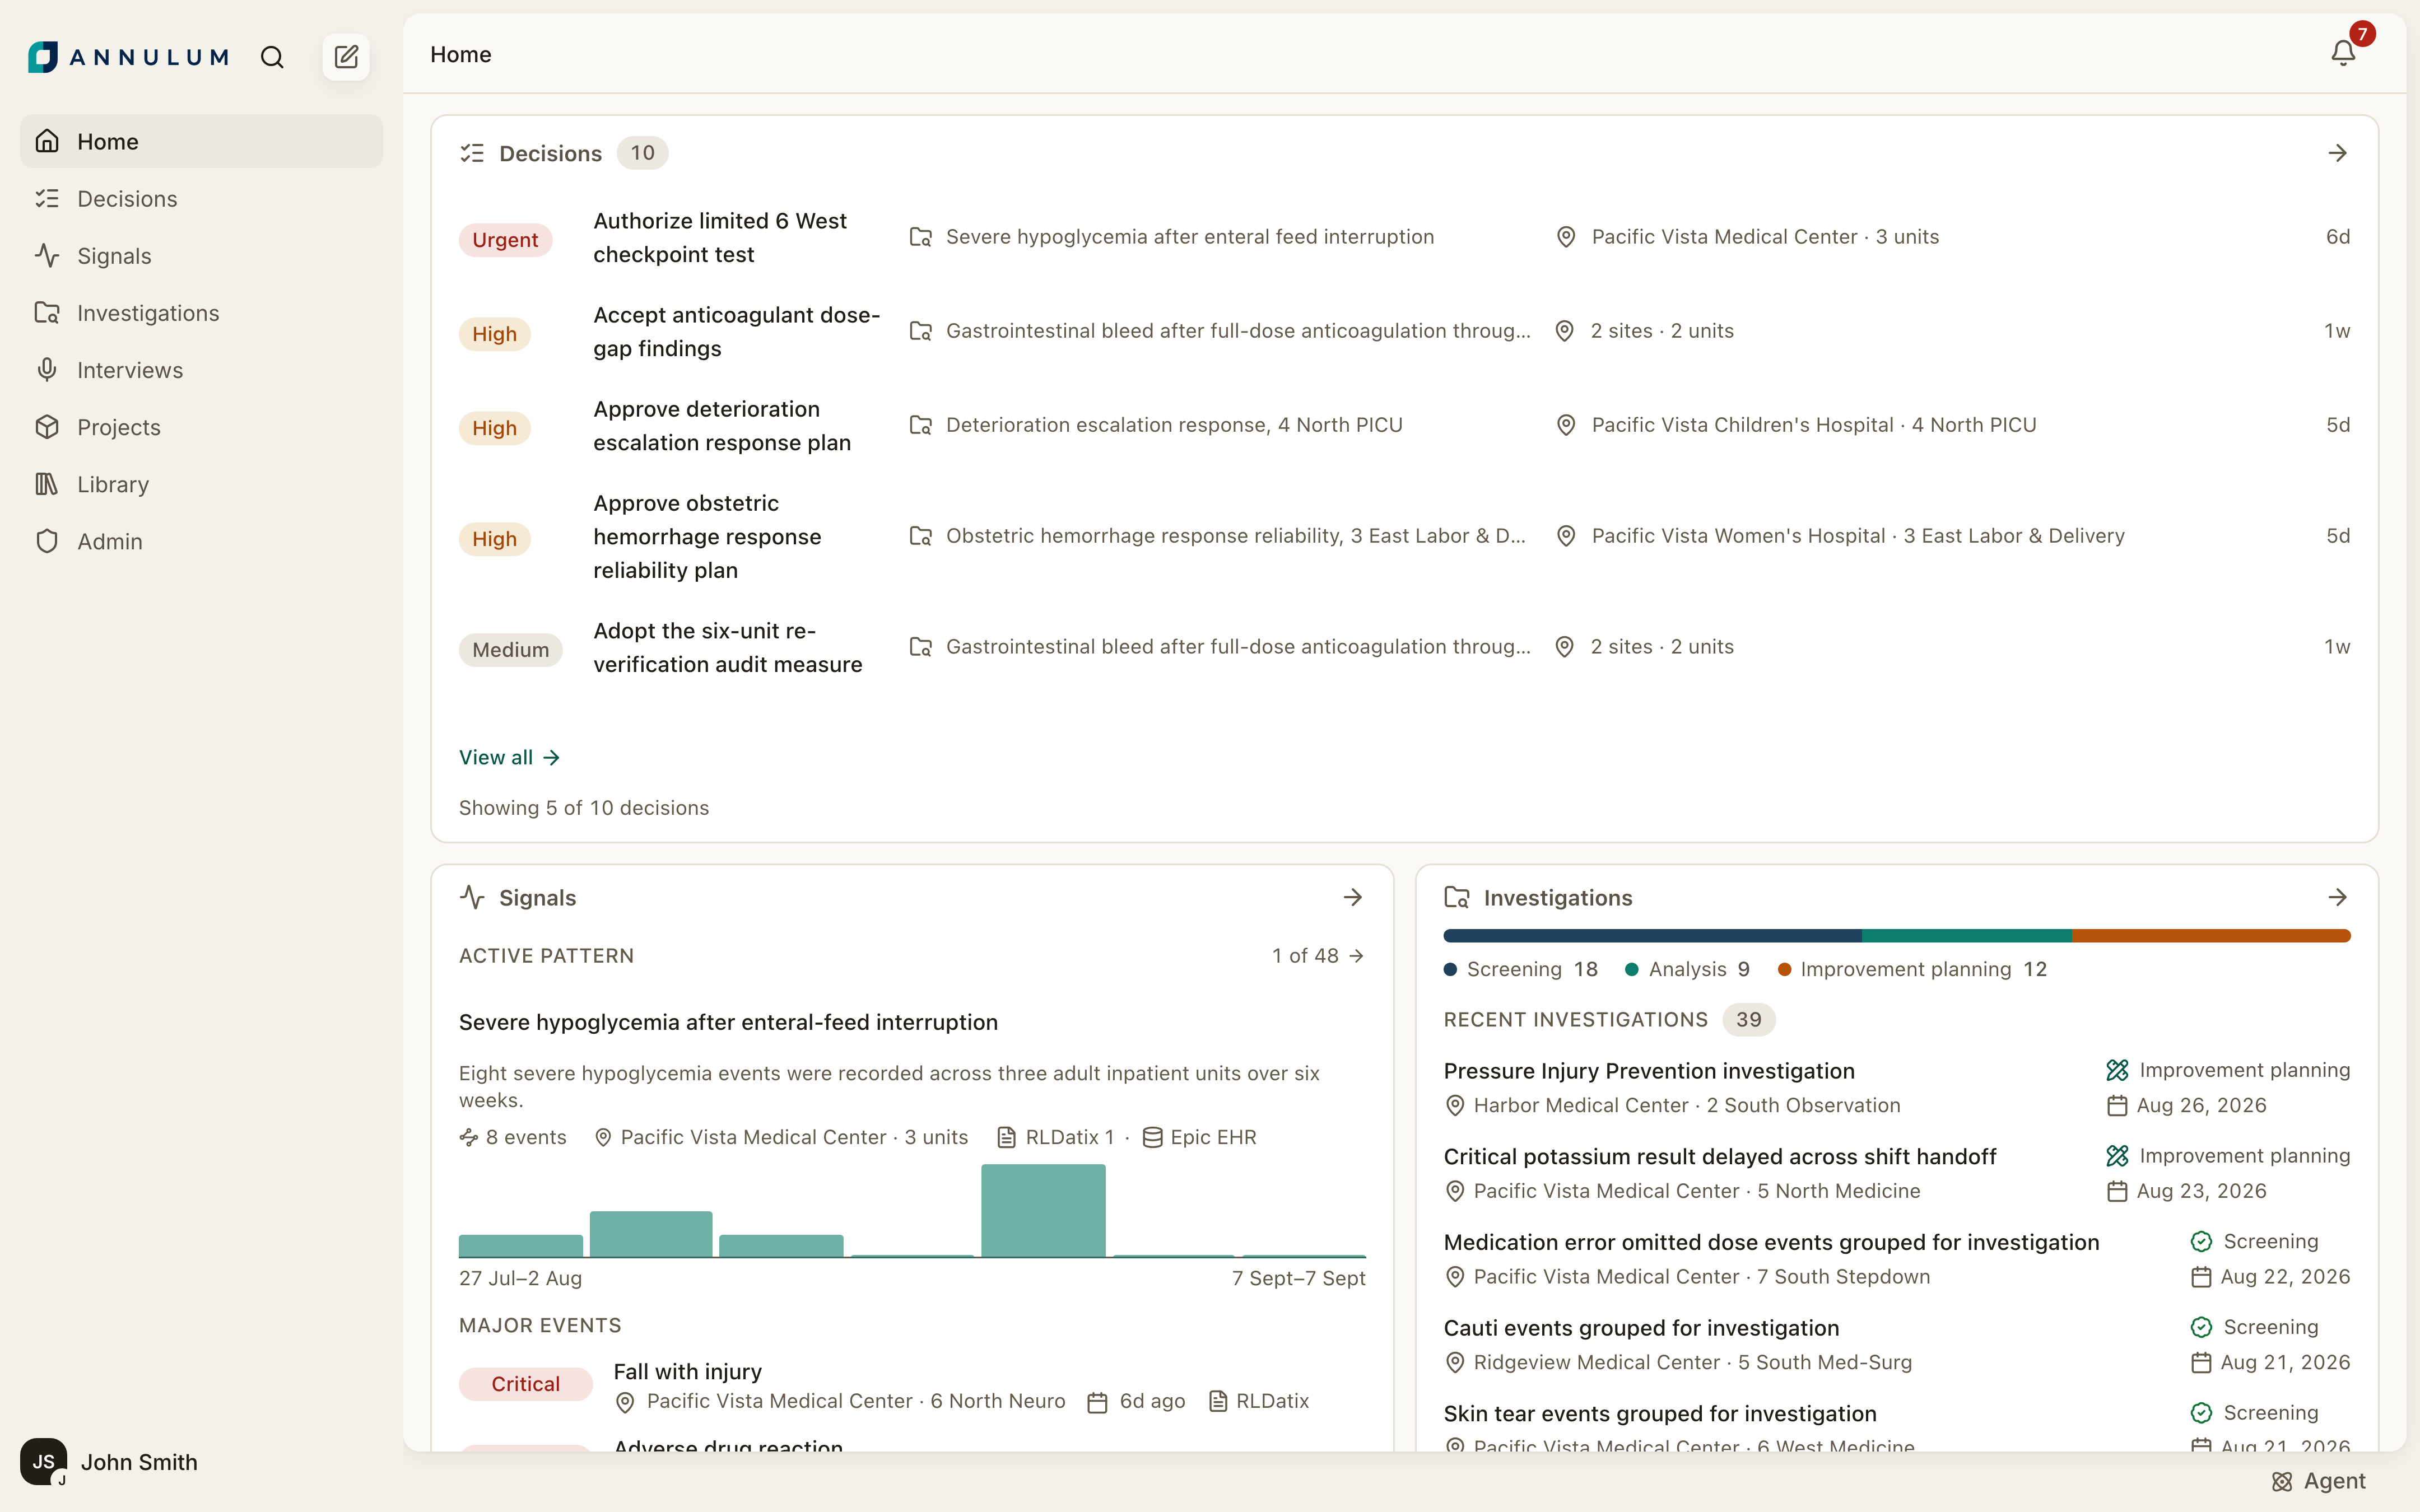Open the notifications bell
This screenshot has height=1512, width=2420.
2343,53
